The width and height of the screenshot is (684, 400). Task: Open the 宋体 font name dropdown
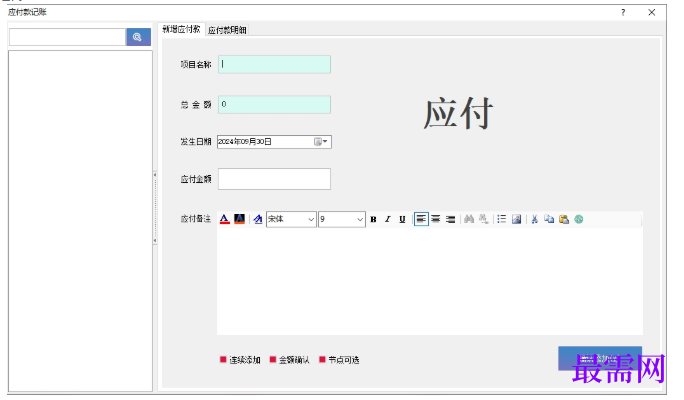click(x=291, y=219)
